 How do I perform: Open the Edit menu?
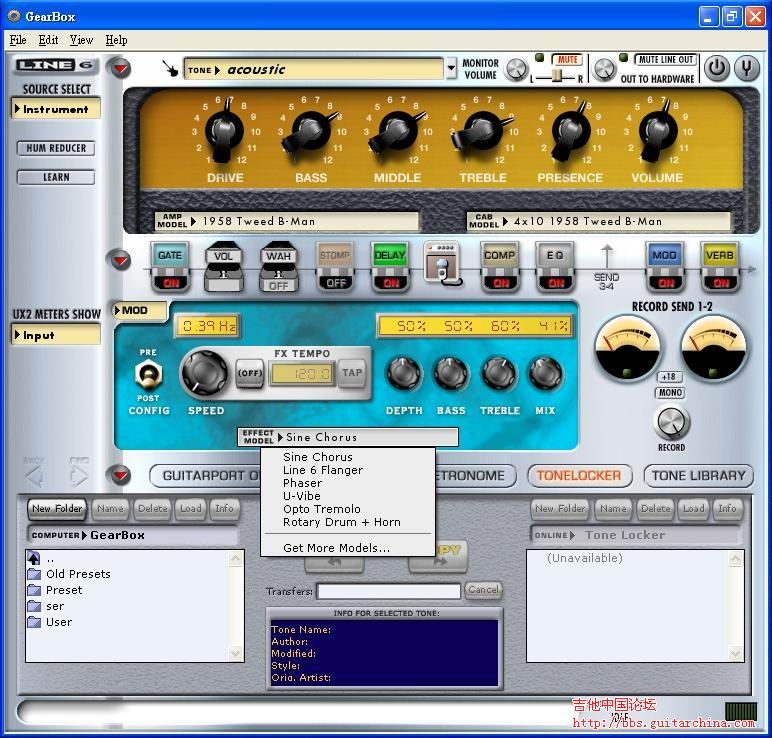click(x=48, y=40)
